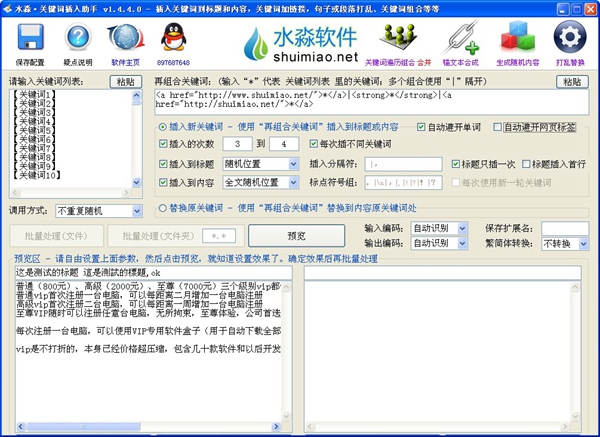Click left preview vertical scroll down arrow

click(287, 416)
